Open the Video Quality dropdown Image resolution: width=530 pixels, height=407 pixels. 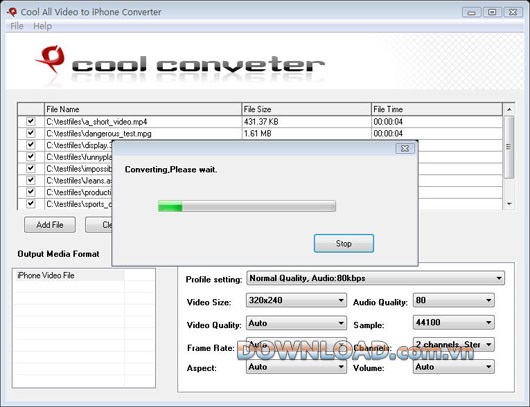click(296, 323)
